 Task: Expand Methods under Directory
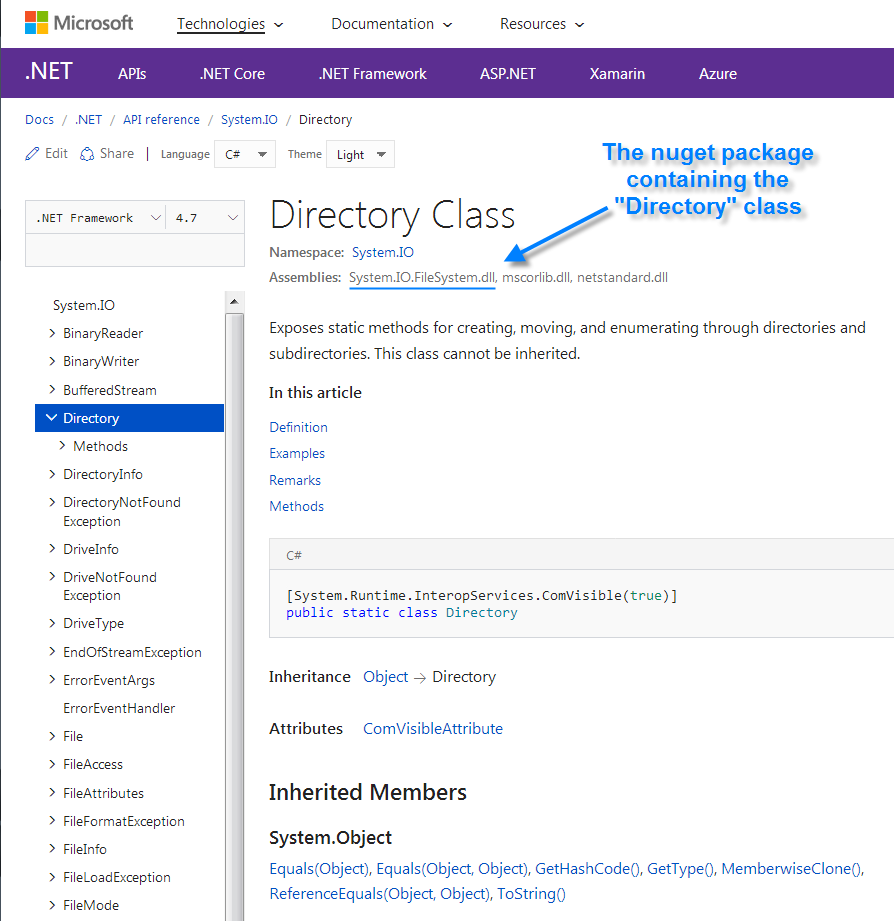pos(62,446)
